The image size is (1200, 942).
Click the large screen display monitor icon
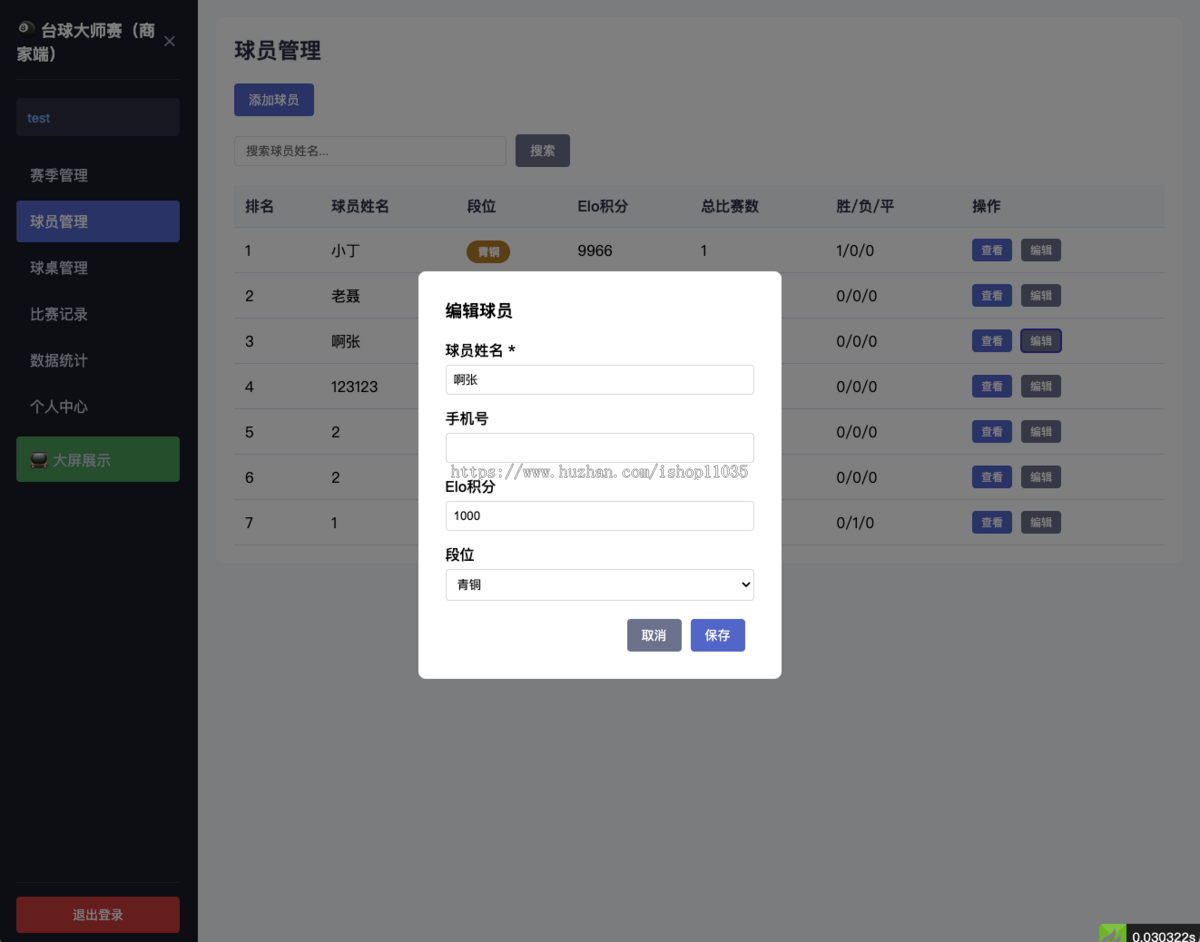pos(39,461)
